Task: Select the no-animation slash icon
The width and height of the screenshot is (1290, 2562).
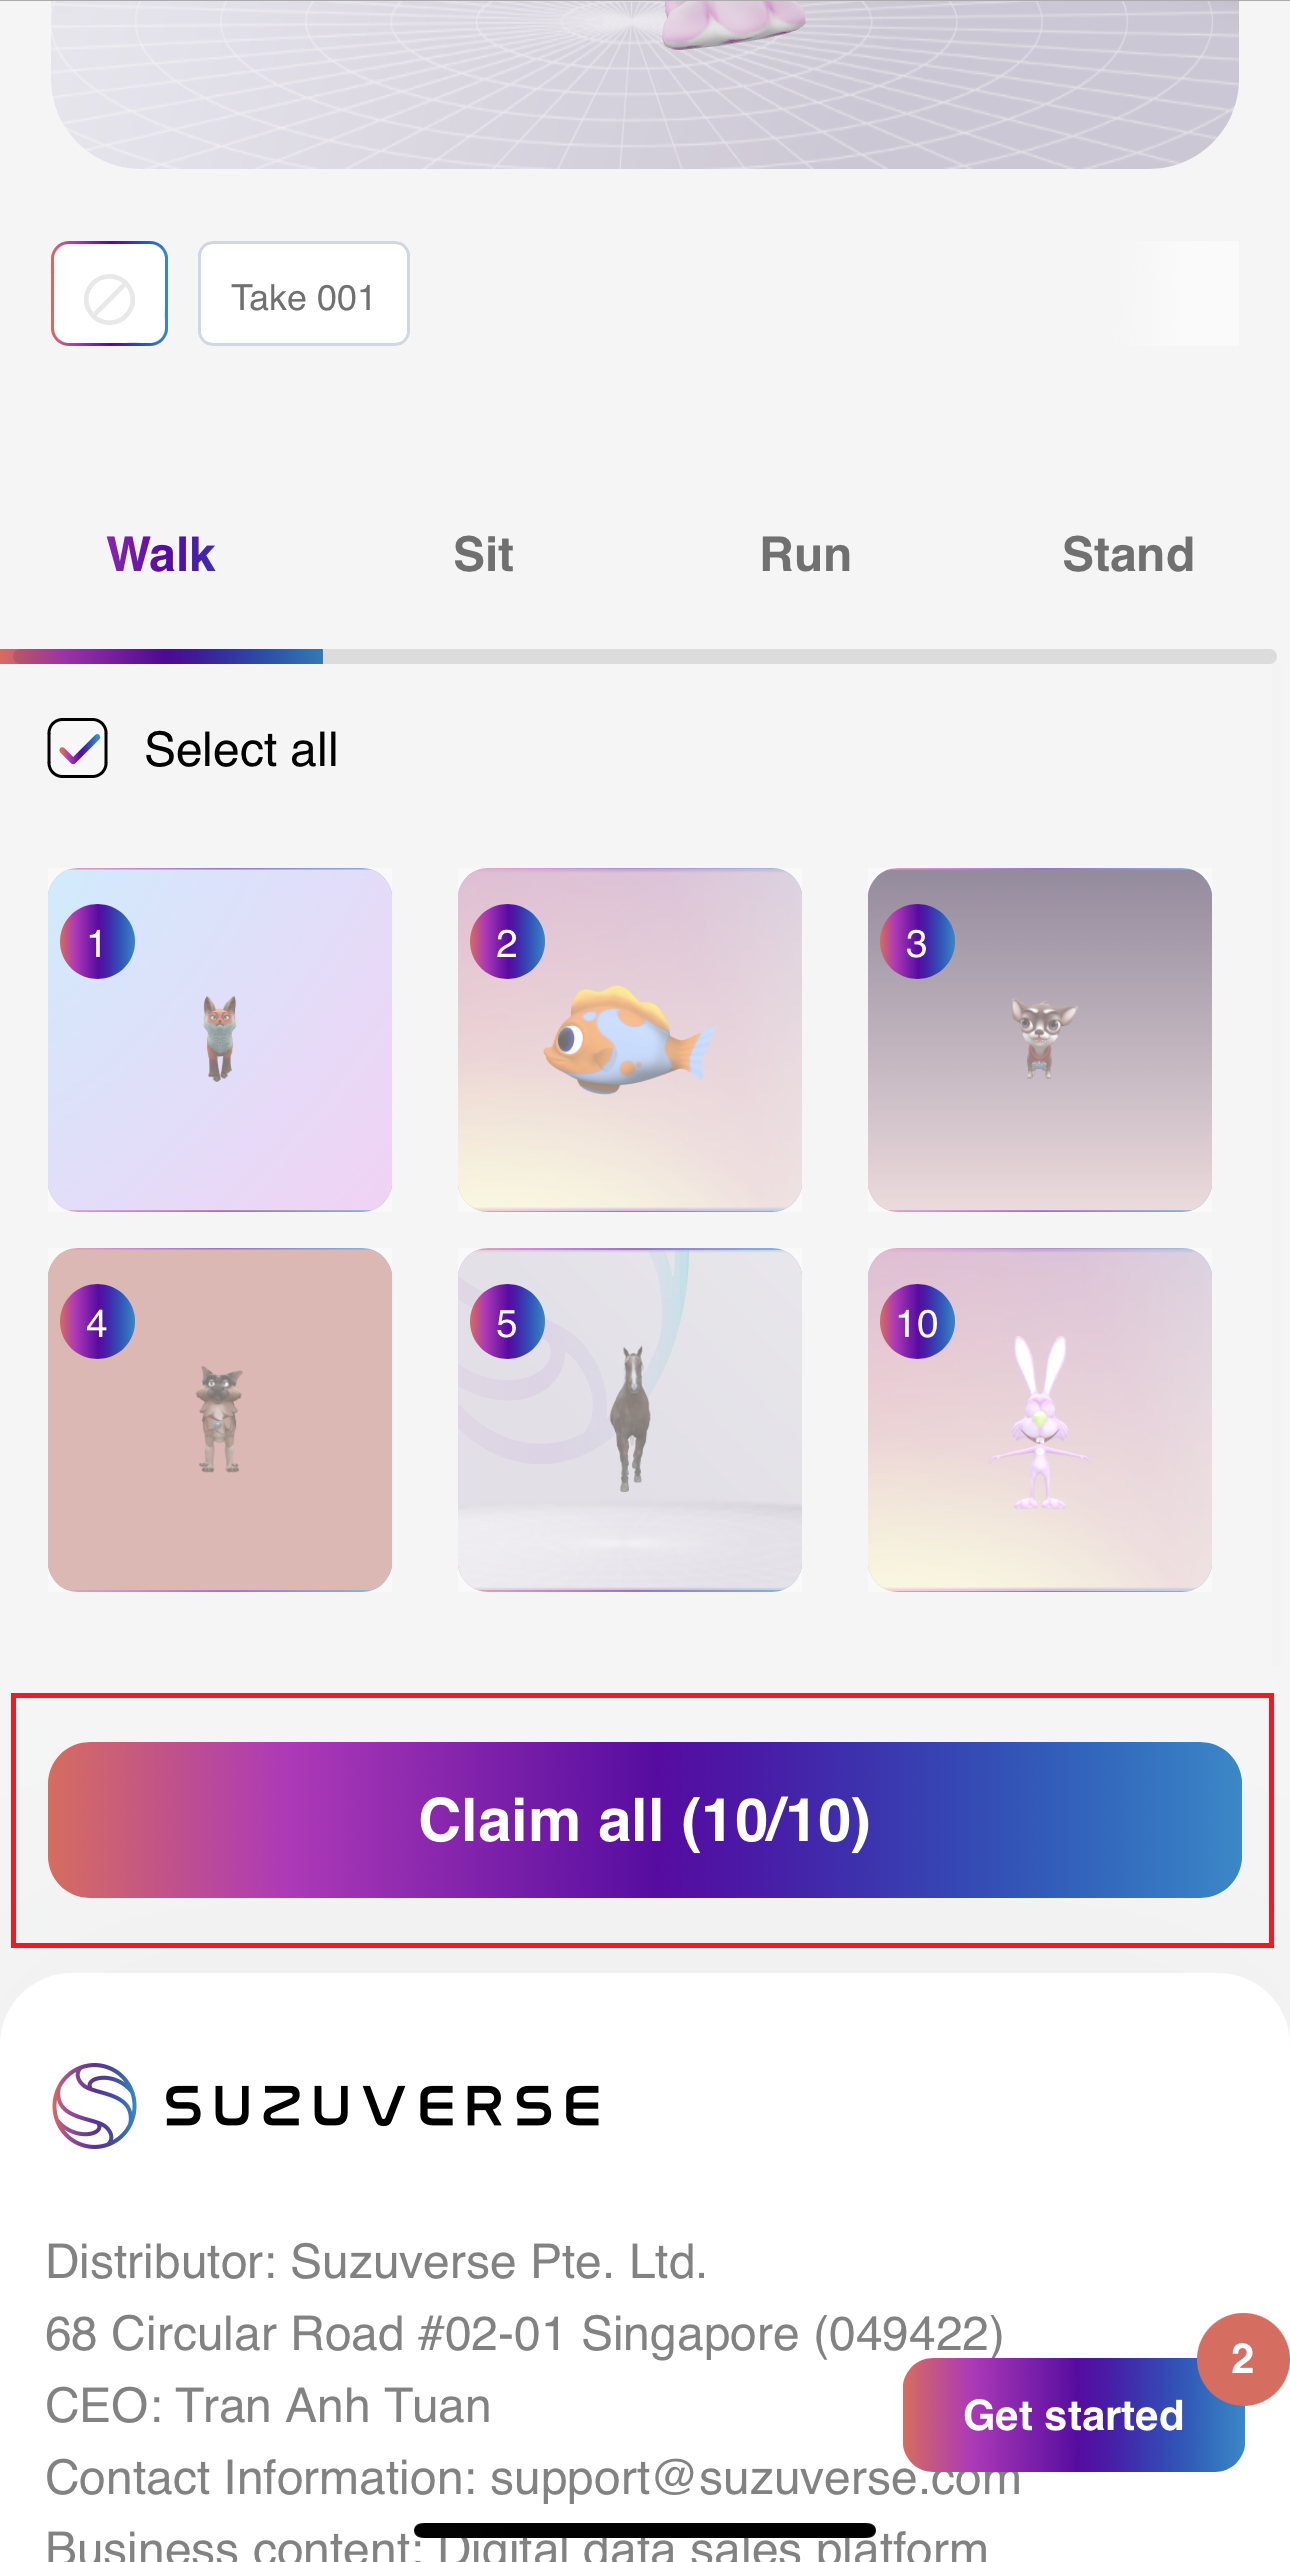Action: 109,294
